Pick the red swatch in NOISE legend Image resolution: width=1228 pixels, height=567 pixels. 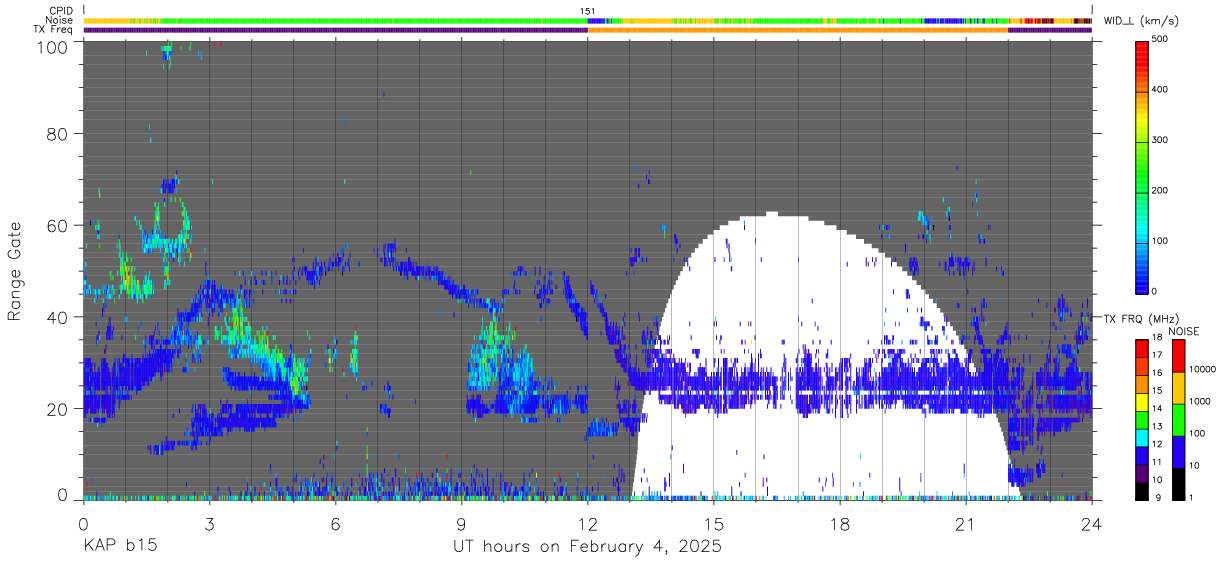click(1178, 355)
